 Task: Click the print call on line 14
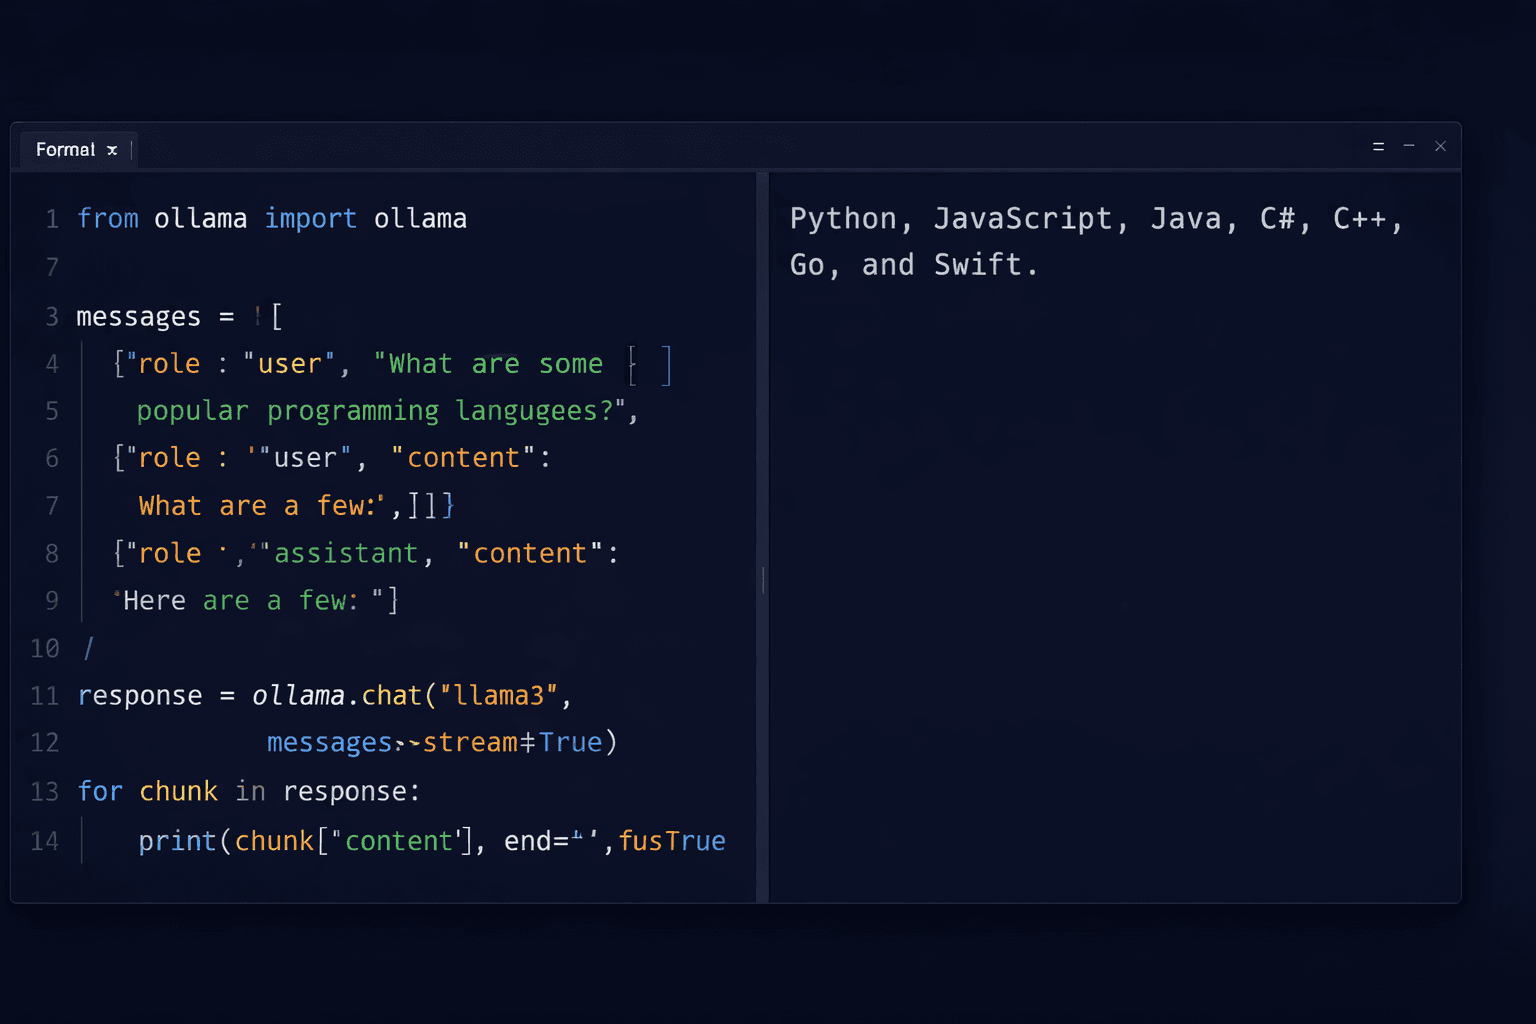177,841
